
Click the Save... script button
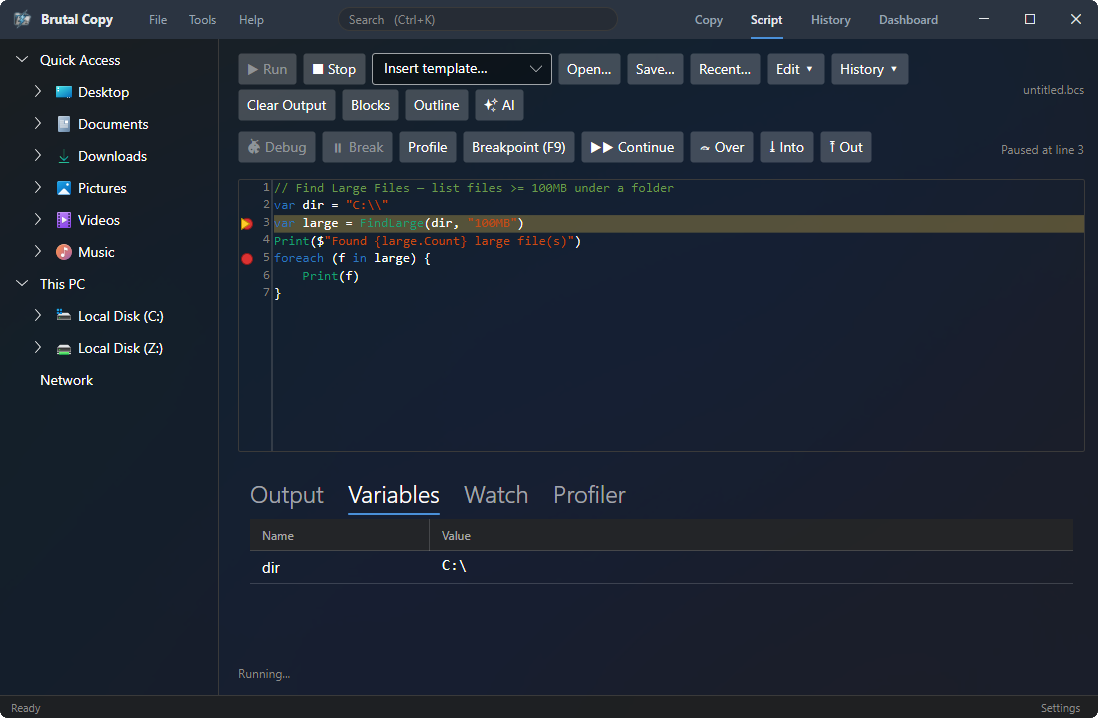pyautogui.click(x=655, y=69)
